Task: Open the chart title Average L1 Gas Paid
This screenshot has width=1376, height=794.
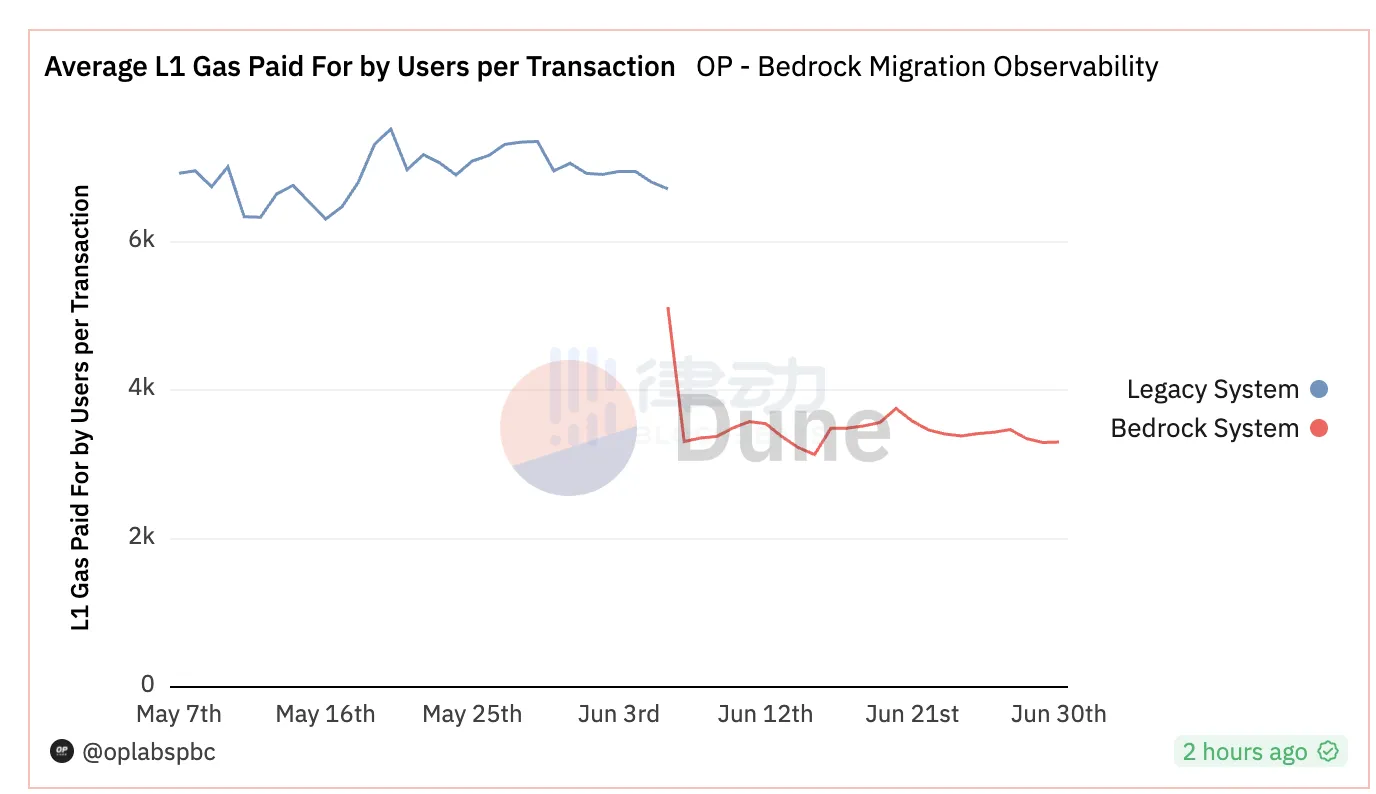Action: [360, 67]
